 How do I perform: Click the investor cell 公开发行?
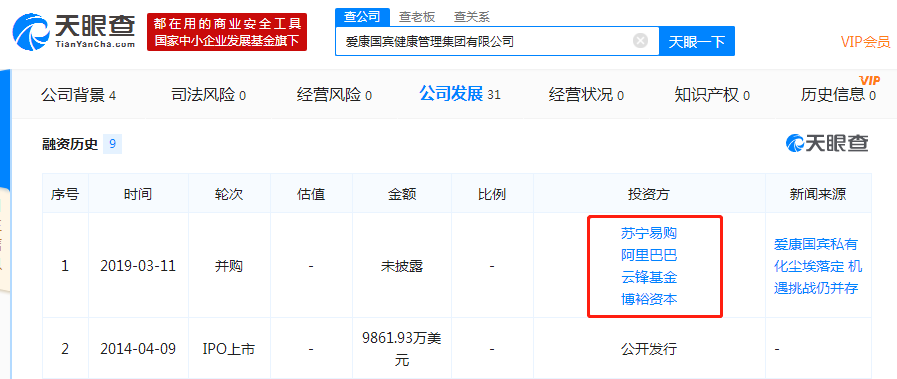pos(649,349)
